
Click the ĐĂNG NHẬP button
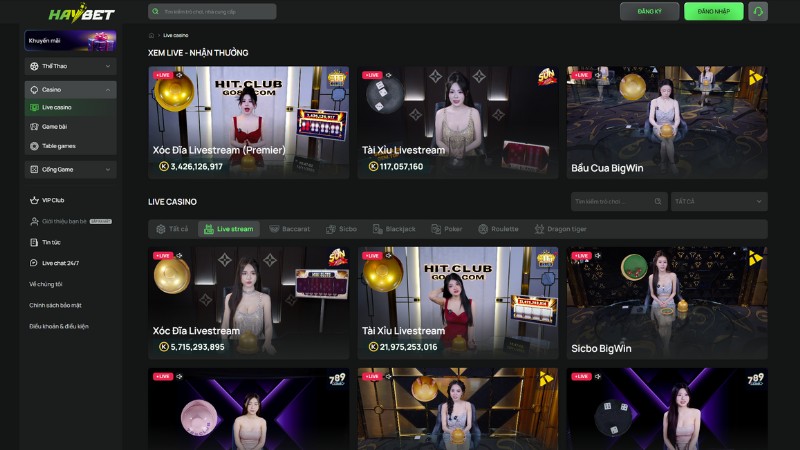713,11
